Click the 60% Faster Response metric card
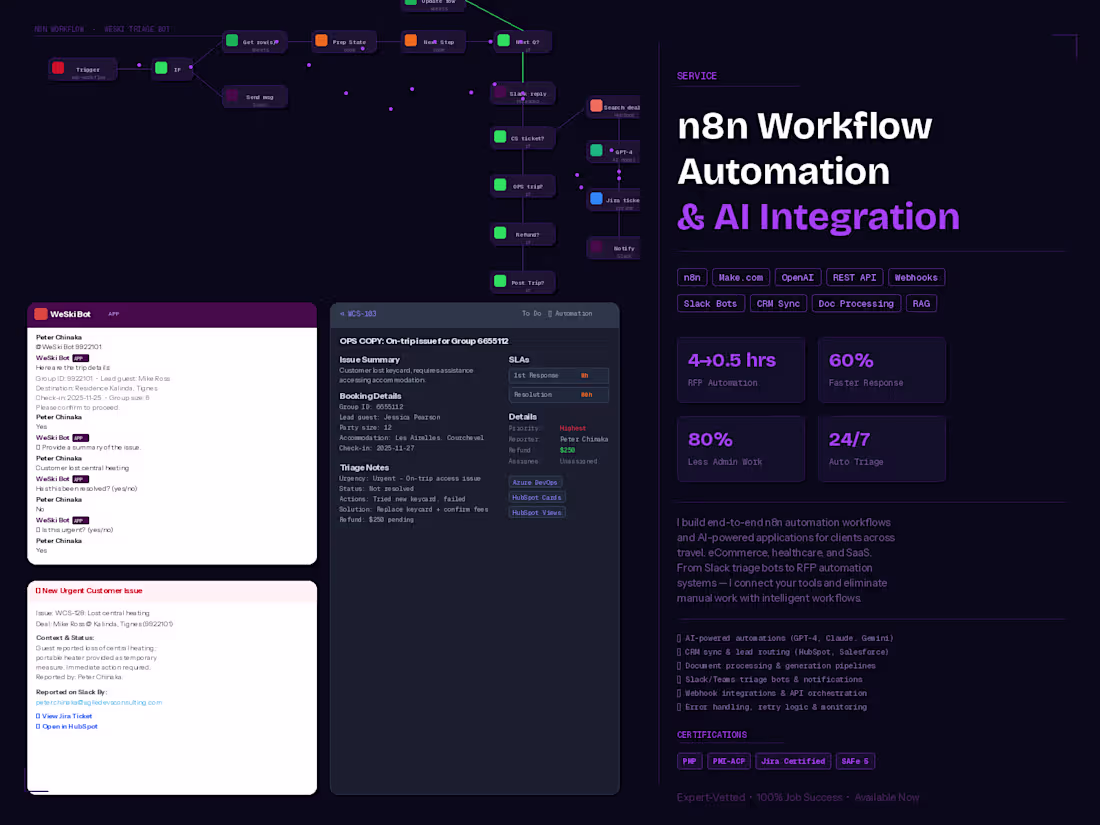The image size is (1100, 825). pyautogui.click(x=881, y=370)
